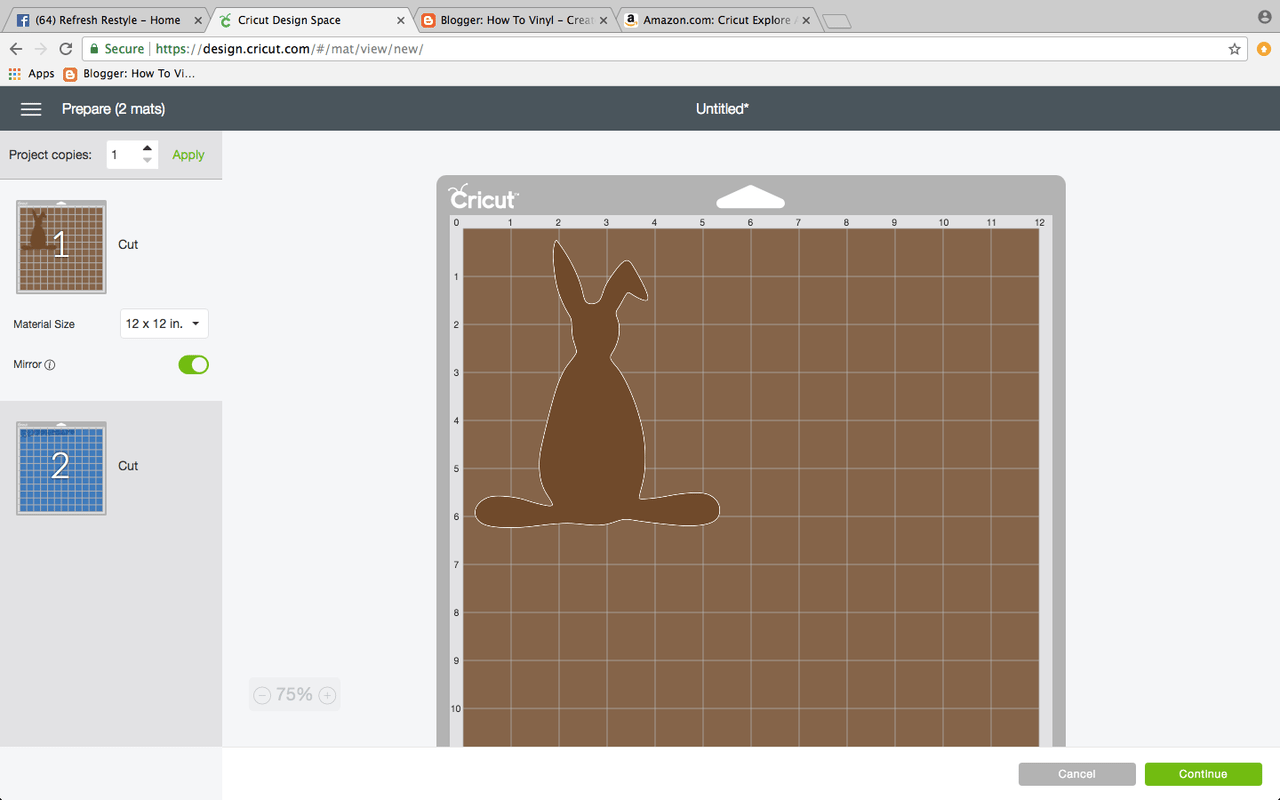
Task: Click the Material Size label
Action: [x=44, y=324]
